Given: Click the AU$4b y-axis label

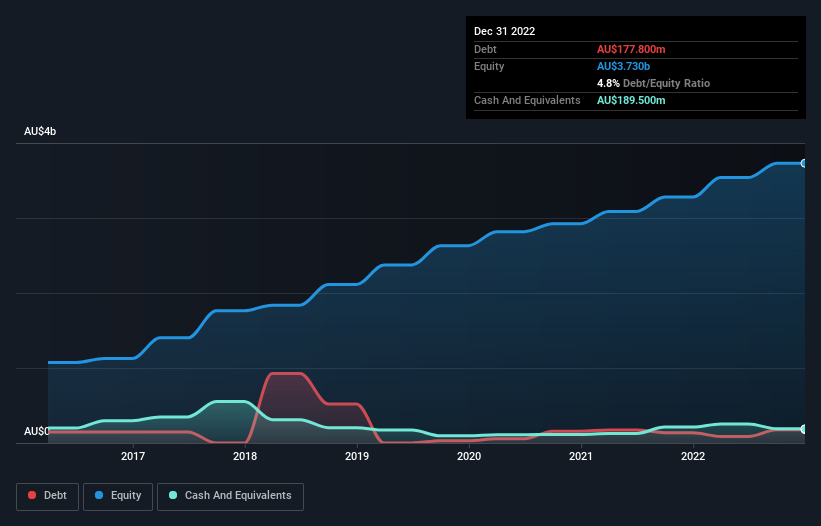Looking at the screenshot, I should (x=40, y=131).
